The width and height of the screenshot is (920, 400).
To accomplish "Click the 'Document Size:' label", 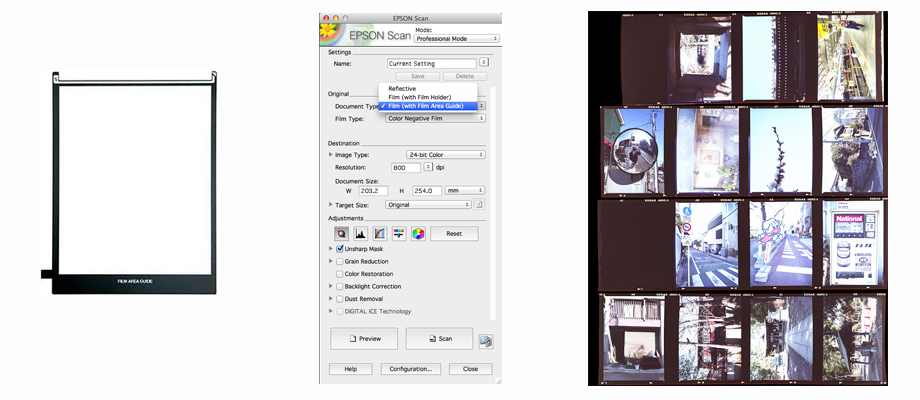I will point(357,181).
